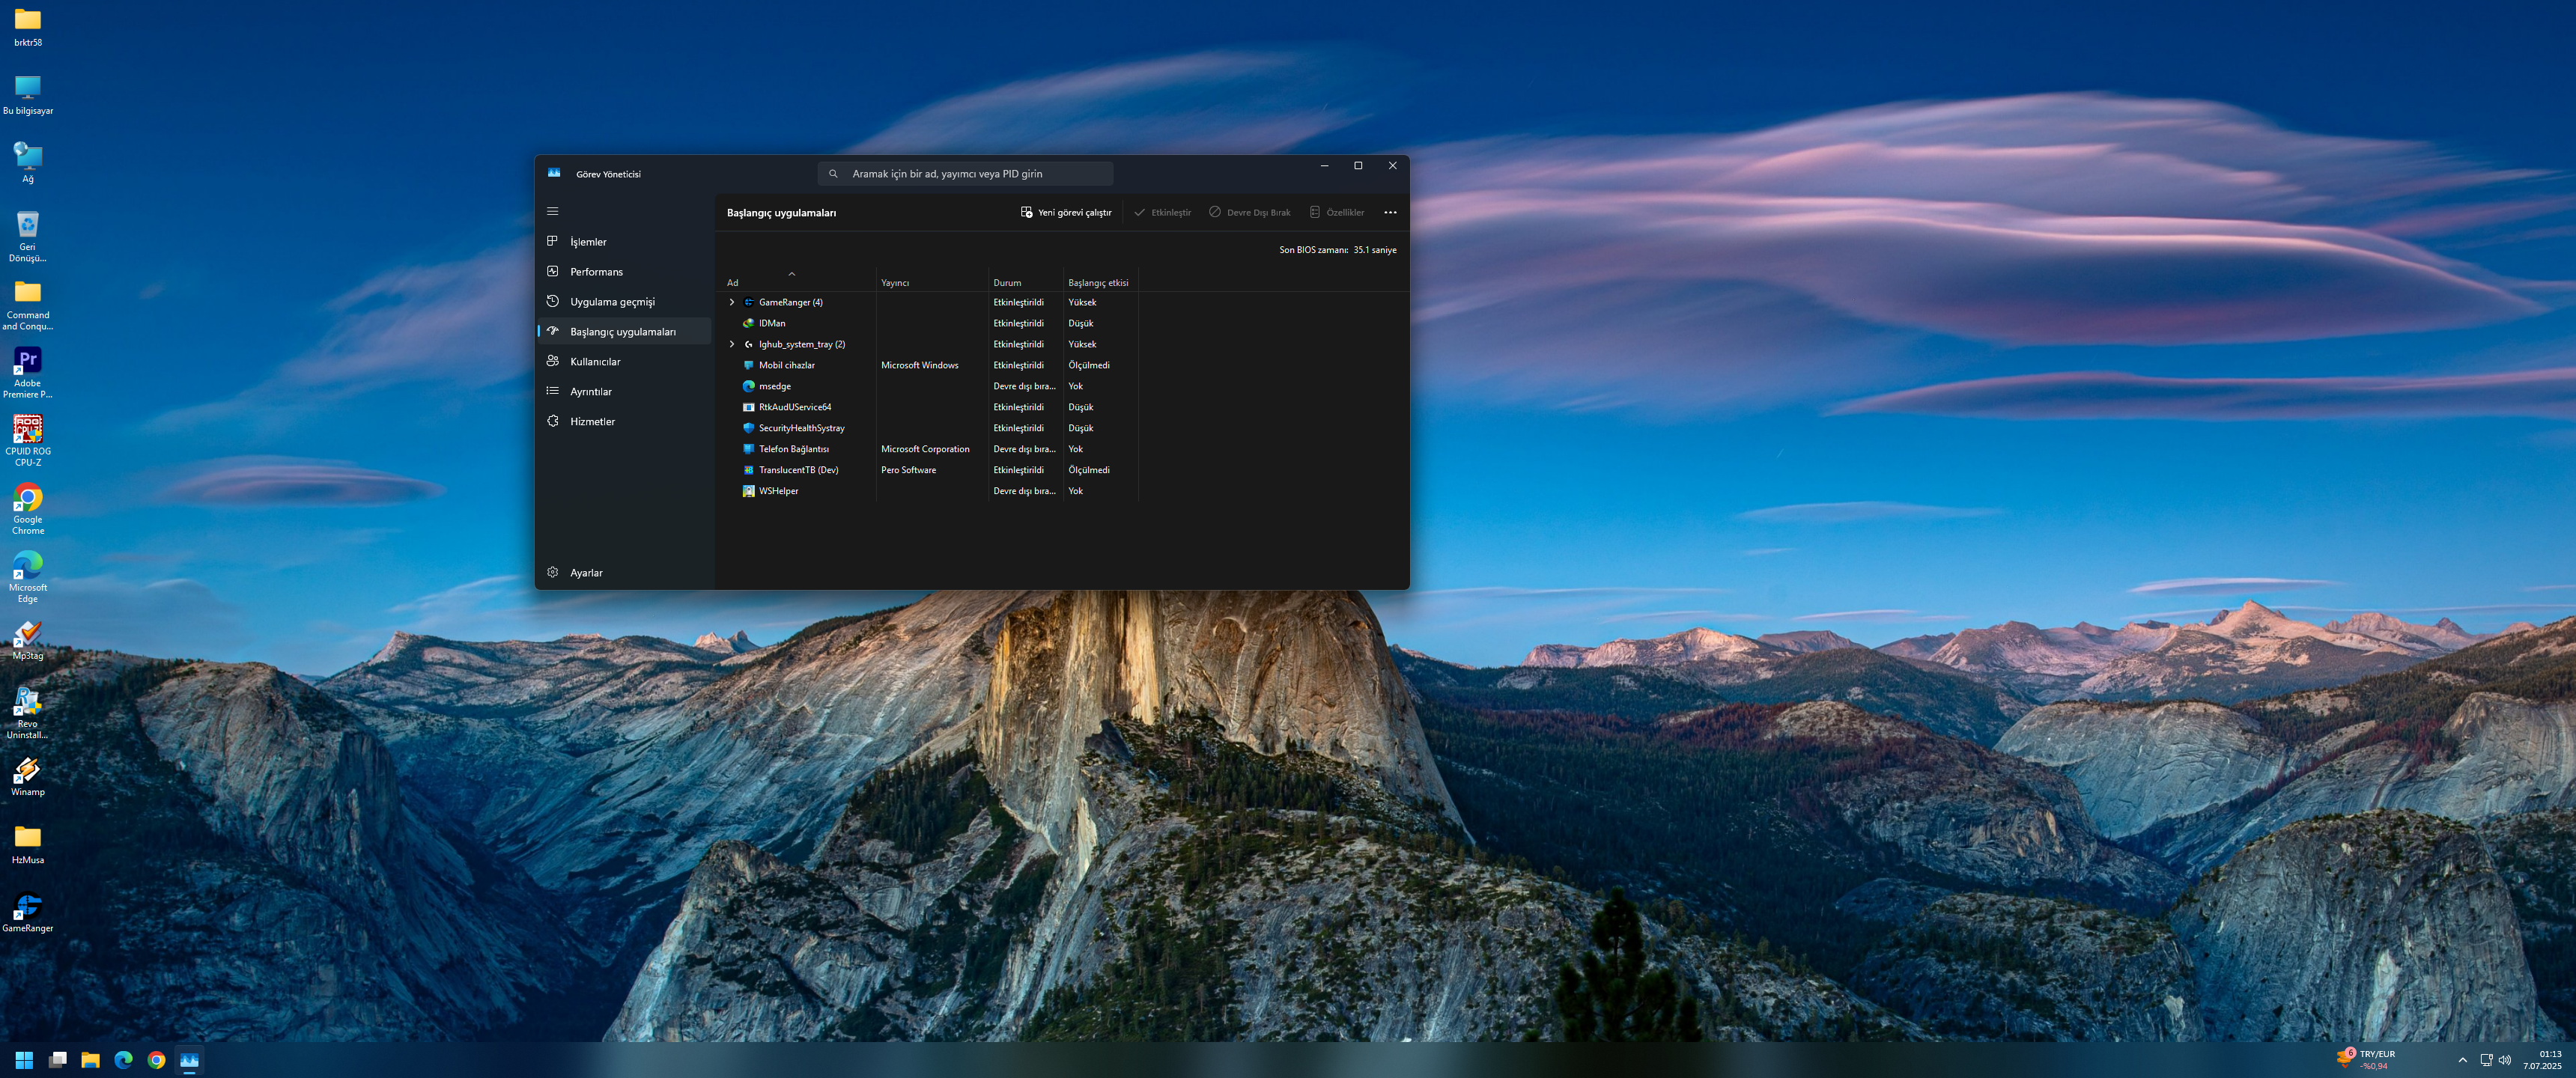
Task: Open the Hizmetler page
Action: (x=592, y=422)
